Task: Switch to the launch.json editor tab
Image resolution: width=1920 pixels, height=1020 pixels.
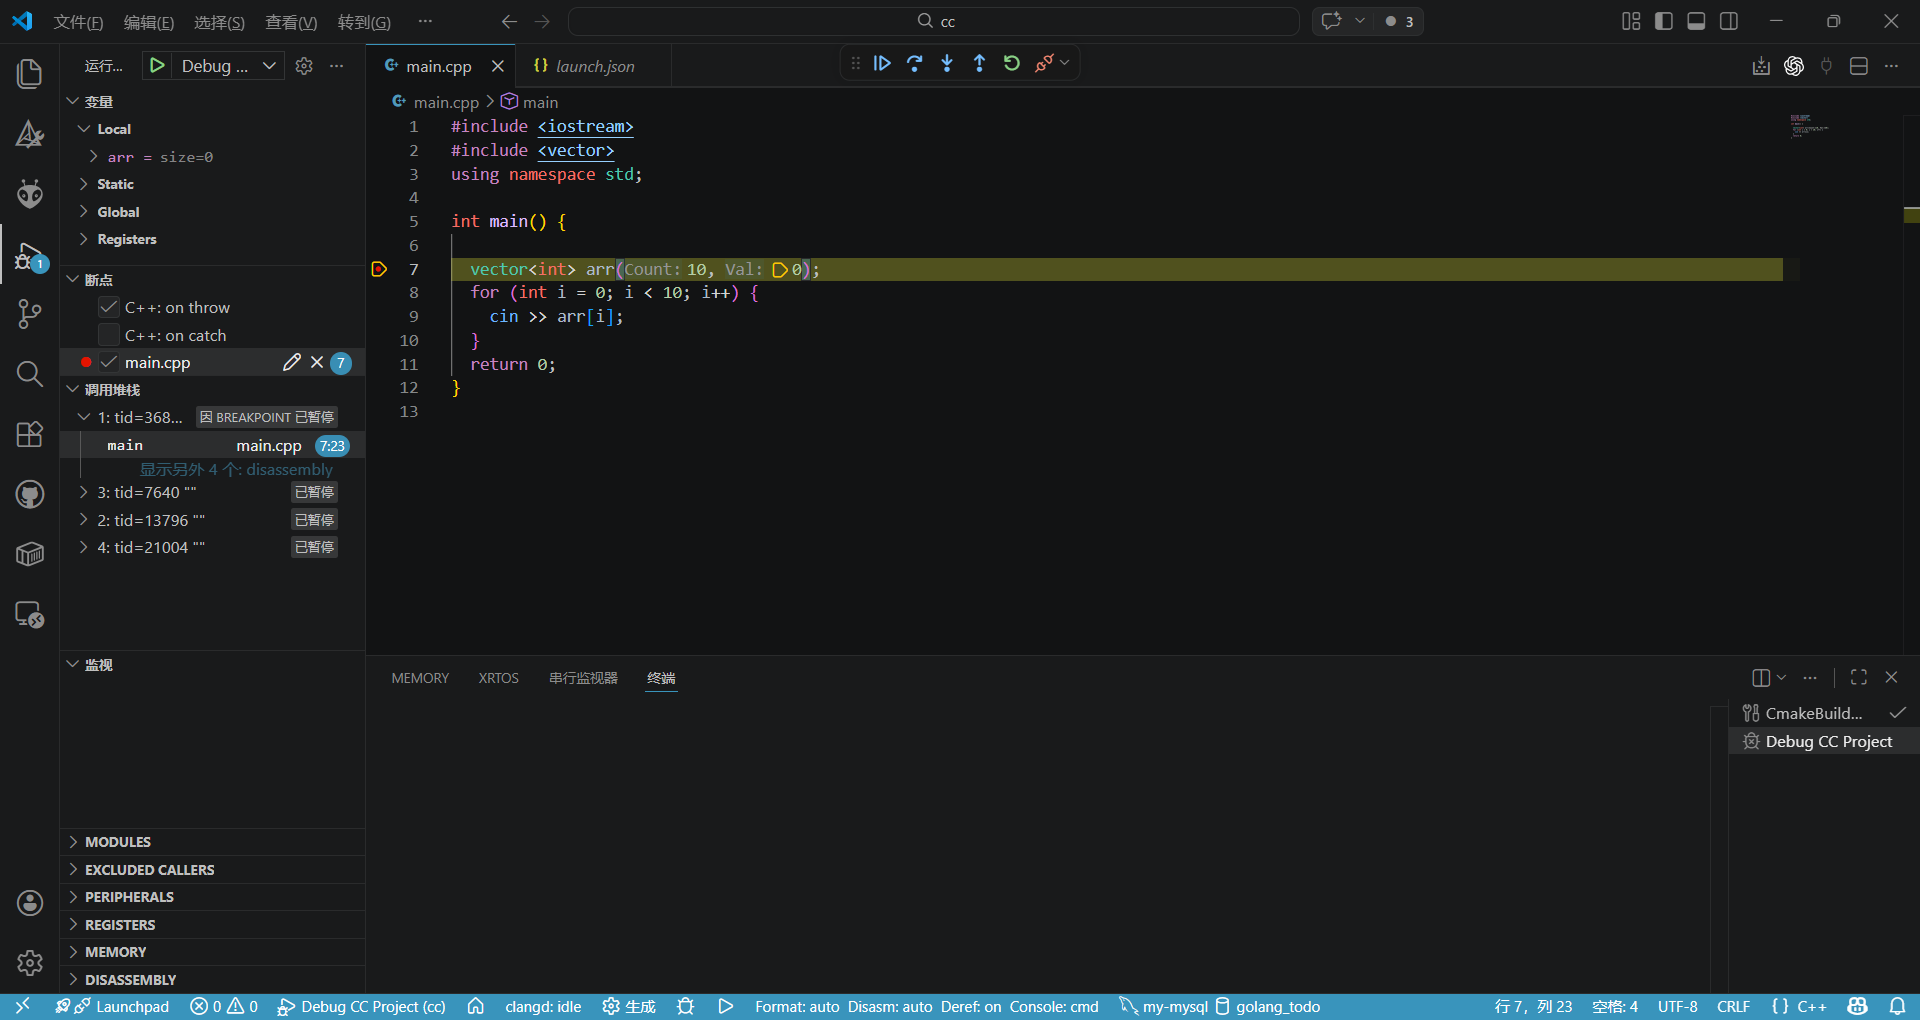Action: pos(594,66)
